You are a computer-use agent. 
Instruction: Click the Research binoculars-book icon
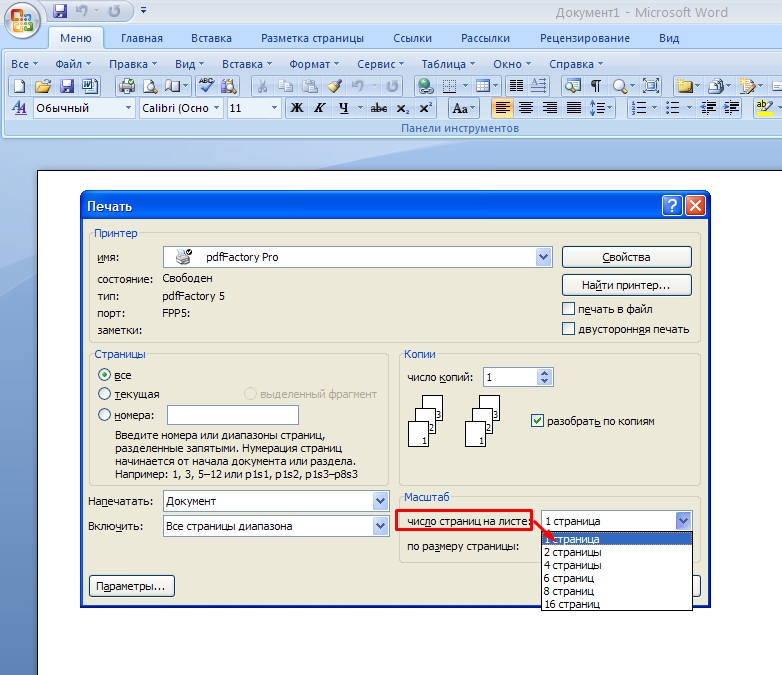[229, 86]
